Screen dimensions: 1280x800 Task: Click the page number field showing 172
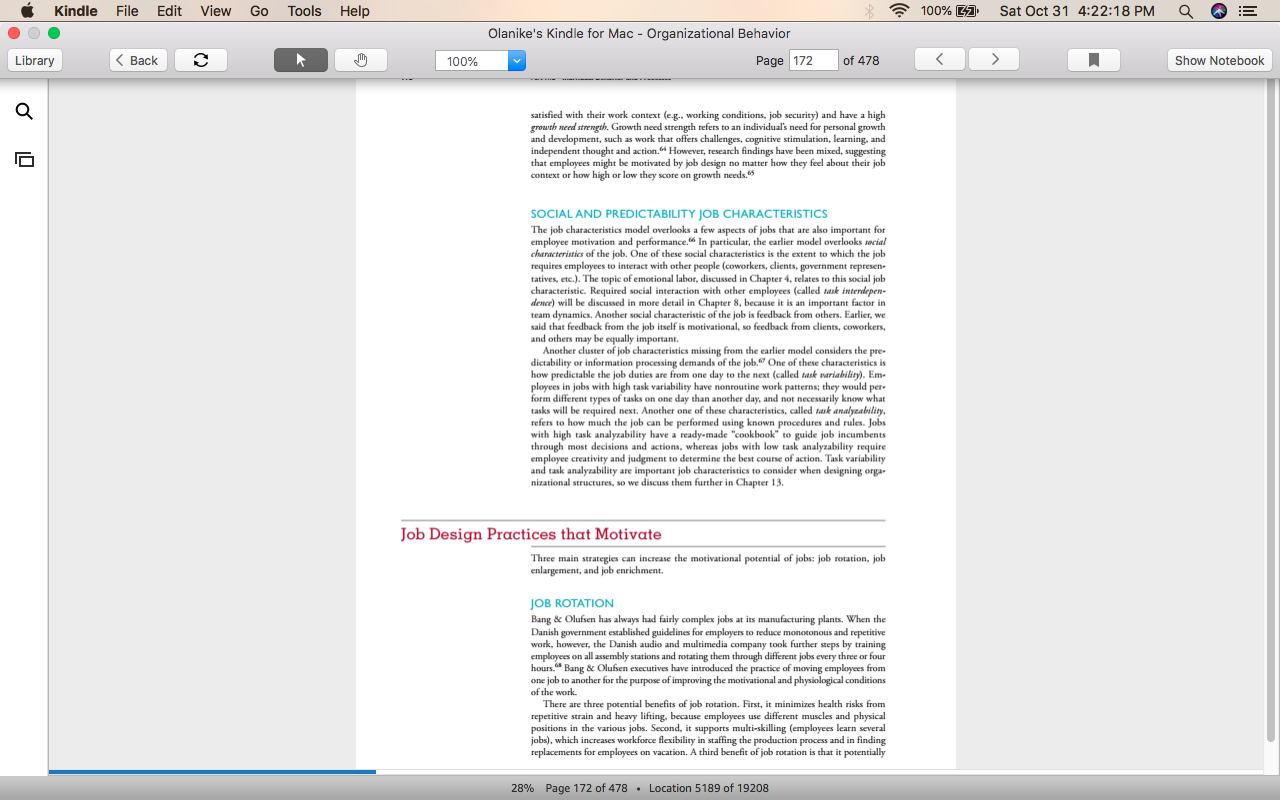tap(813, 60)
